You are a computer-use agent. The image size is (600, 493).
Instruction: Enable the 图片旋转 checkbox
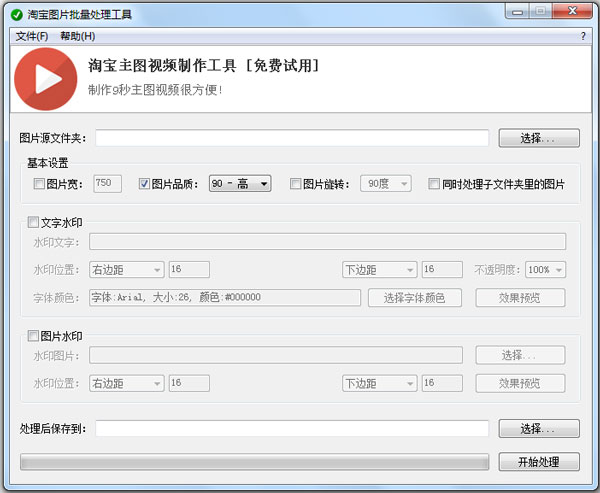click(295, 184)
